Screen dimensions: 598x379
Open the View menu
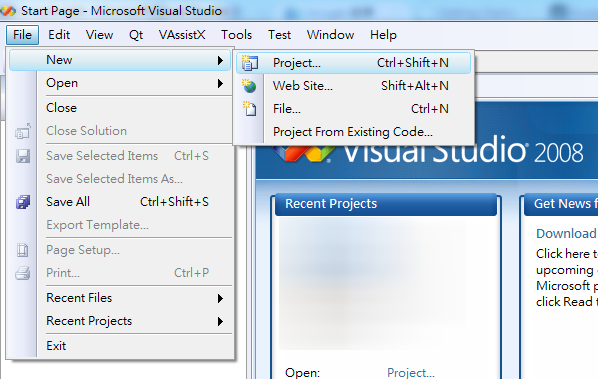[99, 35]
